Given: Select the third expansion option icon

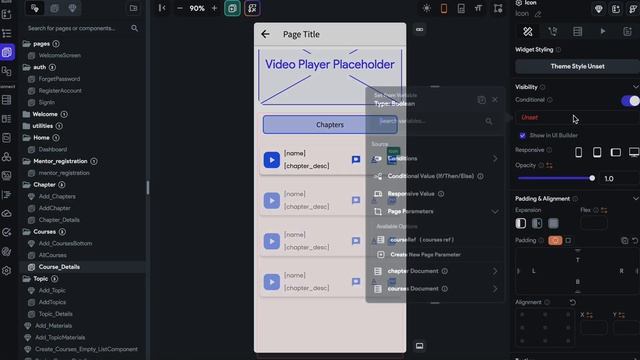Looking at the screenshot, I should click(553, 223).
